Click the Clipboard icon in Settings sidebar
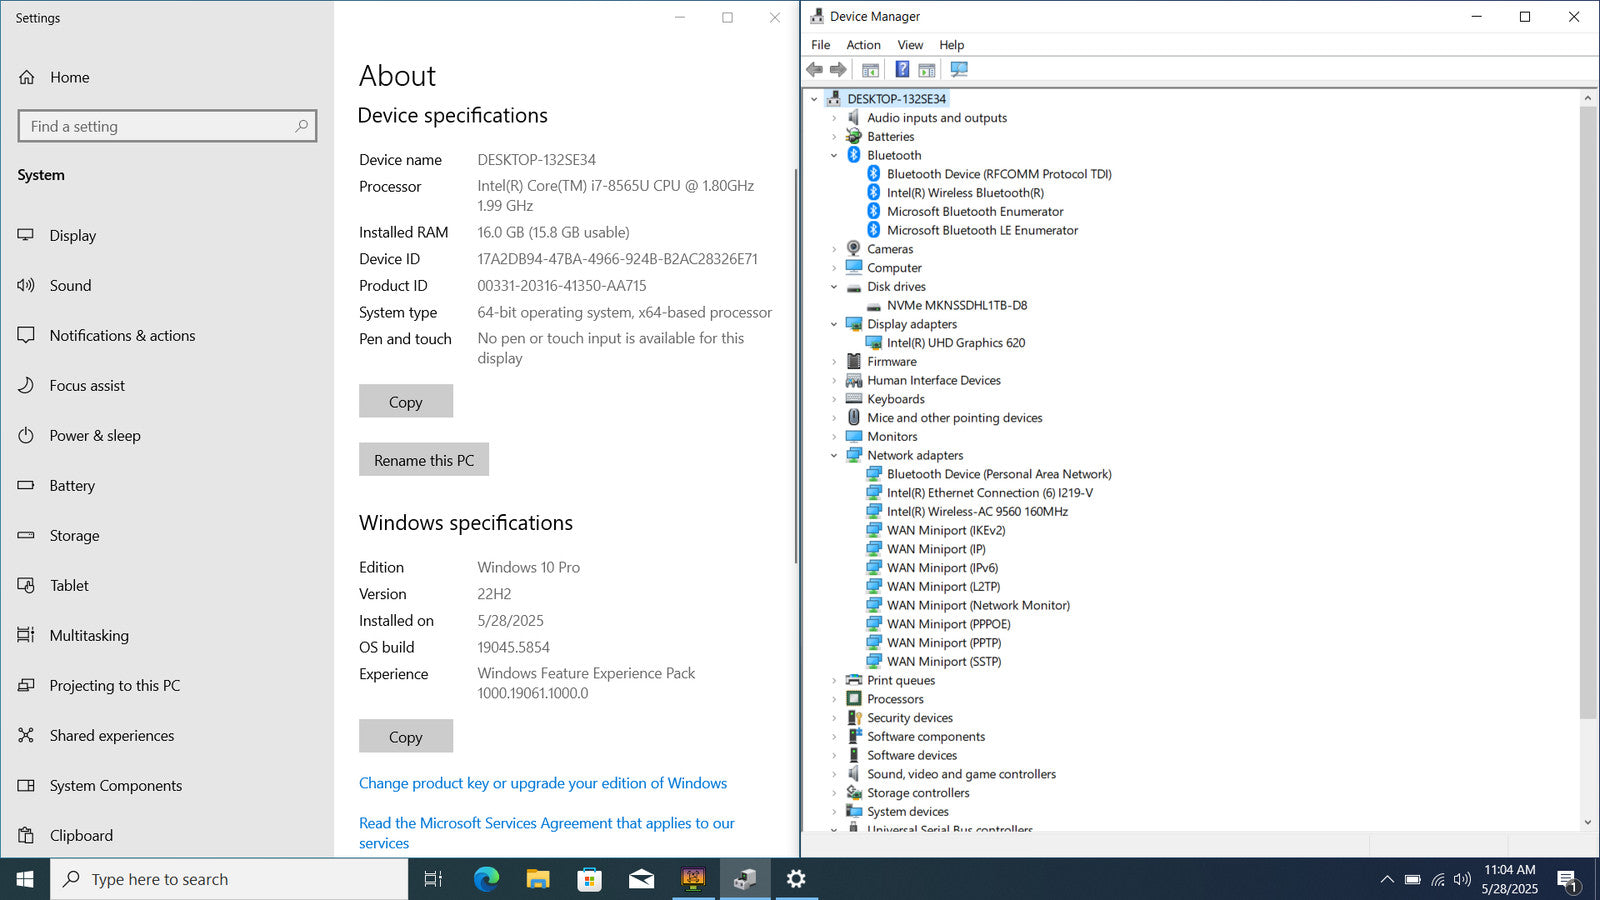Image resolution: width=1600 pixels, height=900 pixels. coord(26,835)
